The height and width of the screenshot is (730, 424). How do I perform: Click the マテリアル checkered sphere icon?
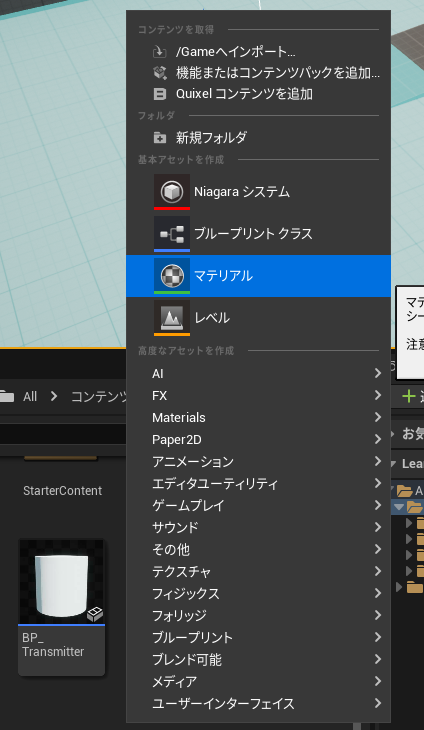pyautogui.click(x=172, y=276)
